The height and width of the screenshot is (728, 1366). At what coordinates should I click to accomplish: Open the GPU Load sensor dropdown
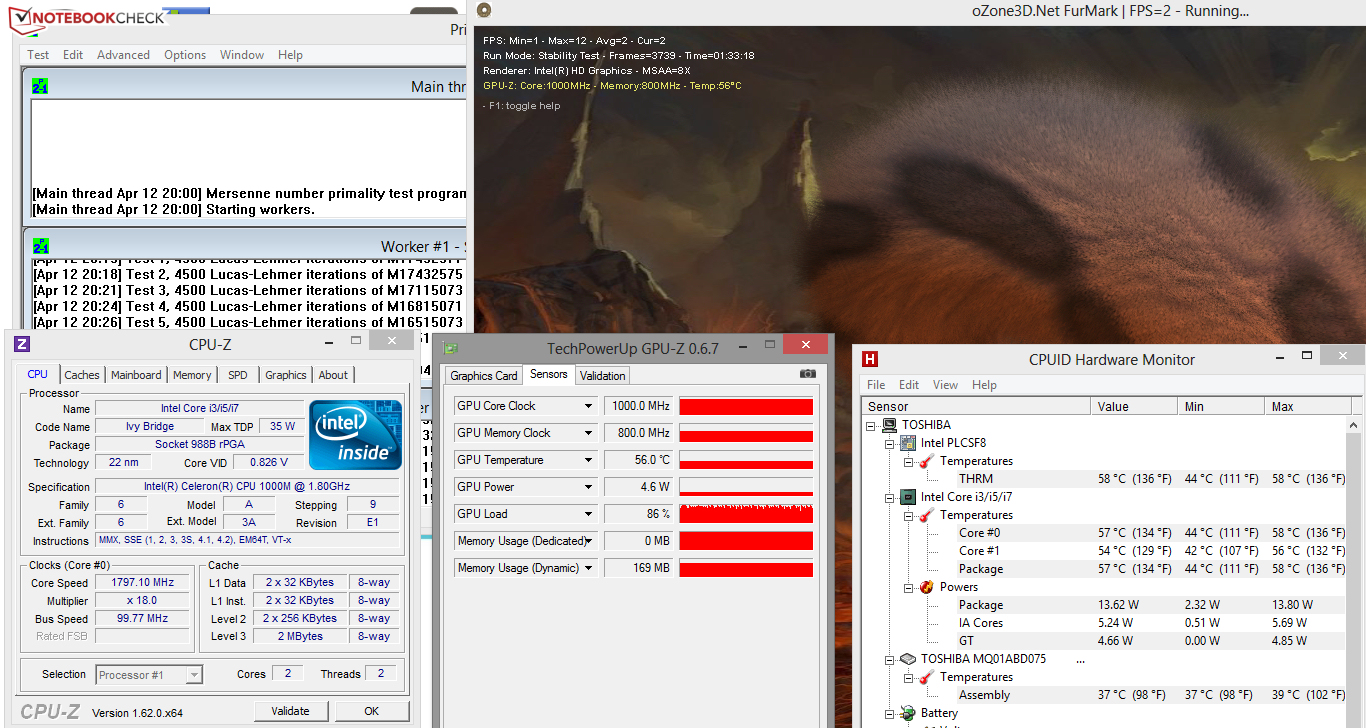pos(589,514)
